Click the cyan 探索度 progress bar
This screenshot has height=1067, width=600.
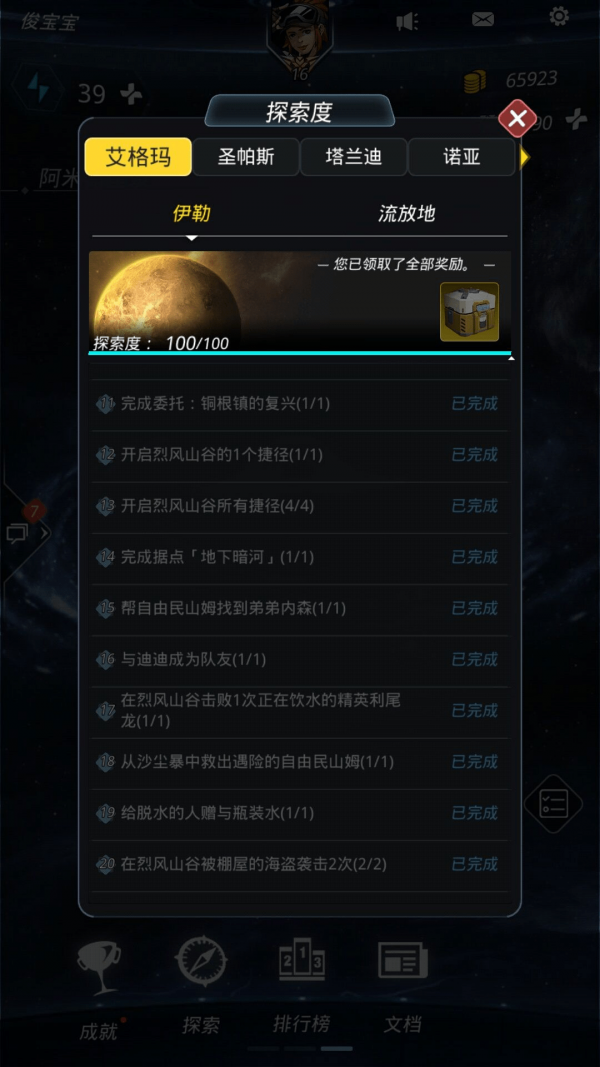point(300,353)
